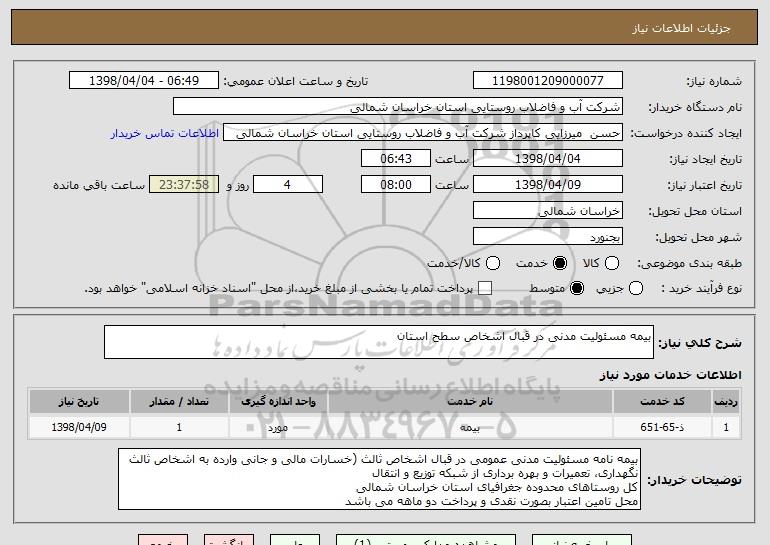The width and height of the screenshot is (770, 545).
Task: Click the need number field 1198001209000077
Action: point(548,81)
